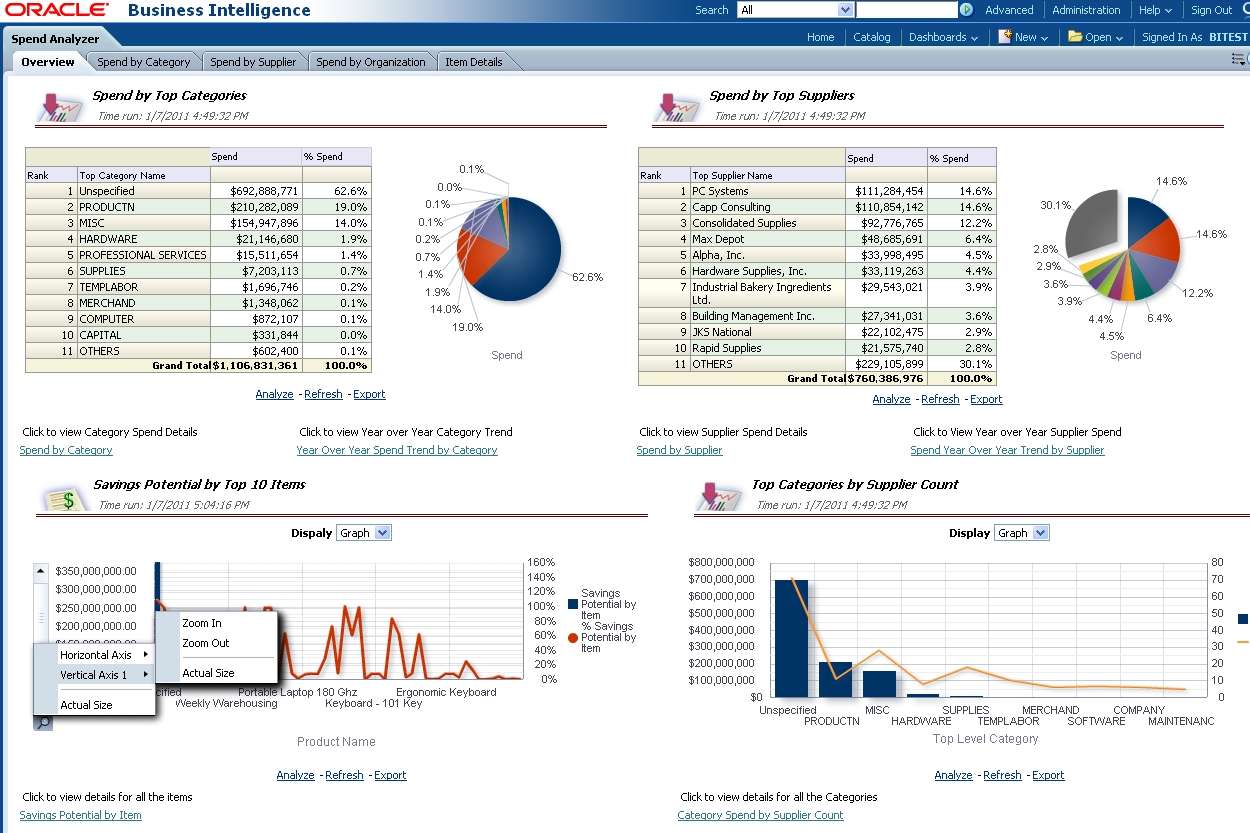Viewport: 1250px width, 833px height.
Task: Click Export under Savings Potential chart
Action: click(x=390, y=775)
